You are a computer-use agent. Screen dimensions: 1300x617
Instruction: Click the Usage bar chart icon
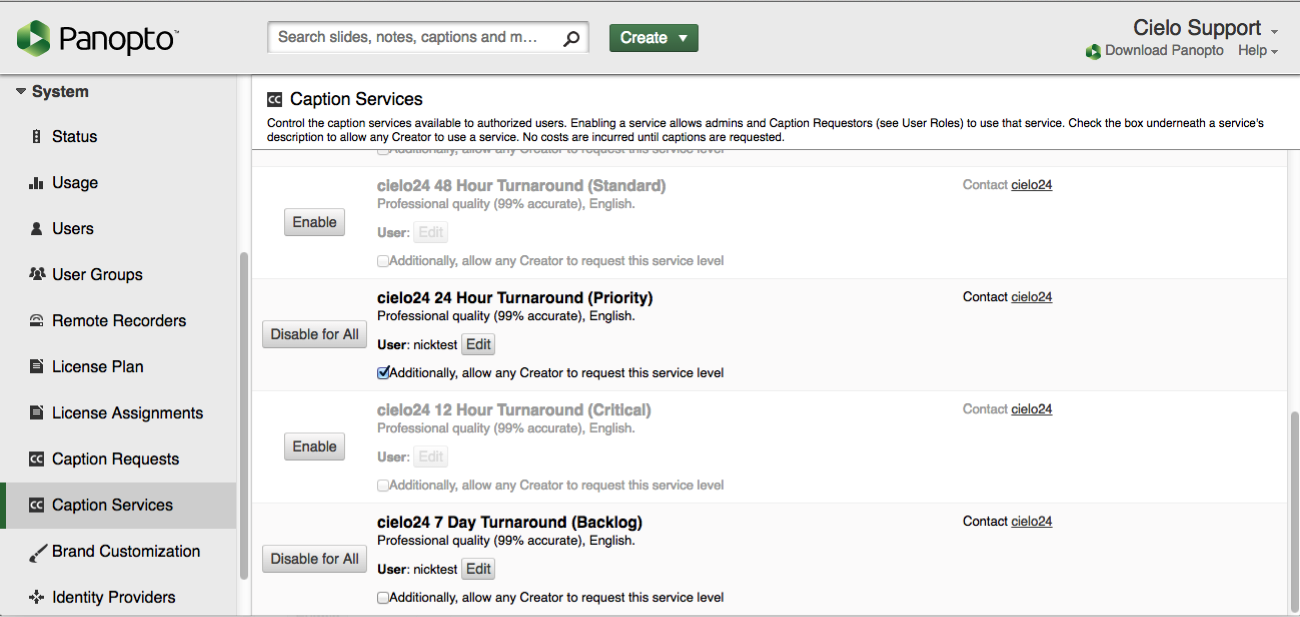point(37,183)
